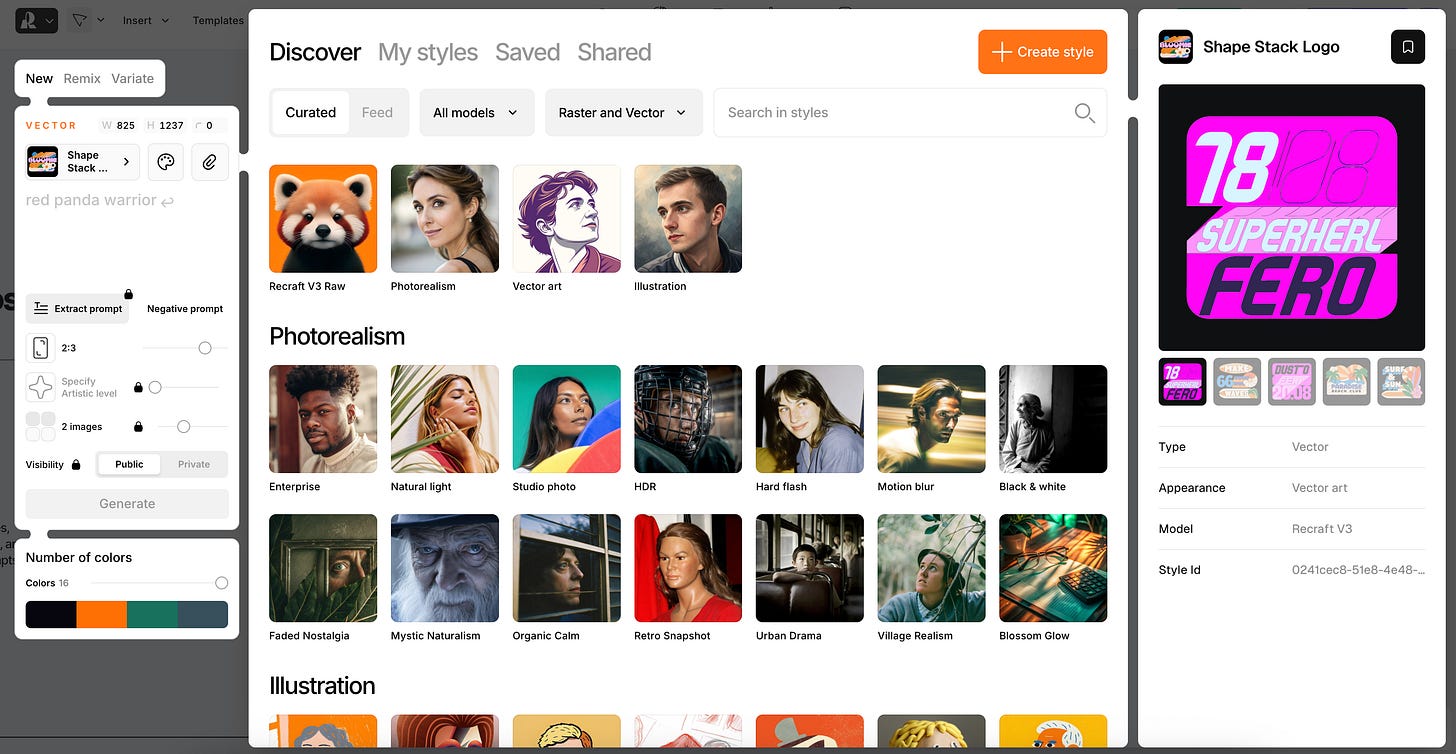Select the green color swatch
Viewport: 1456px width, 754px height.
click(x=152, y=614)
